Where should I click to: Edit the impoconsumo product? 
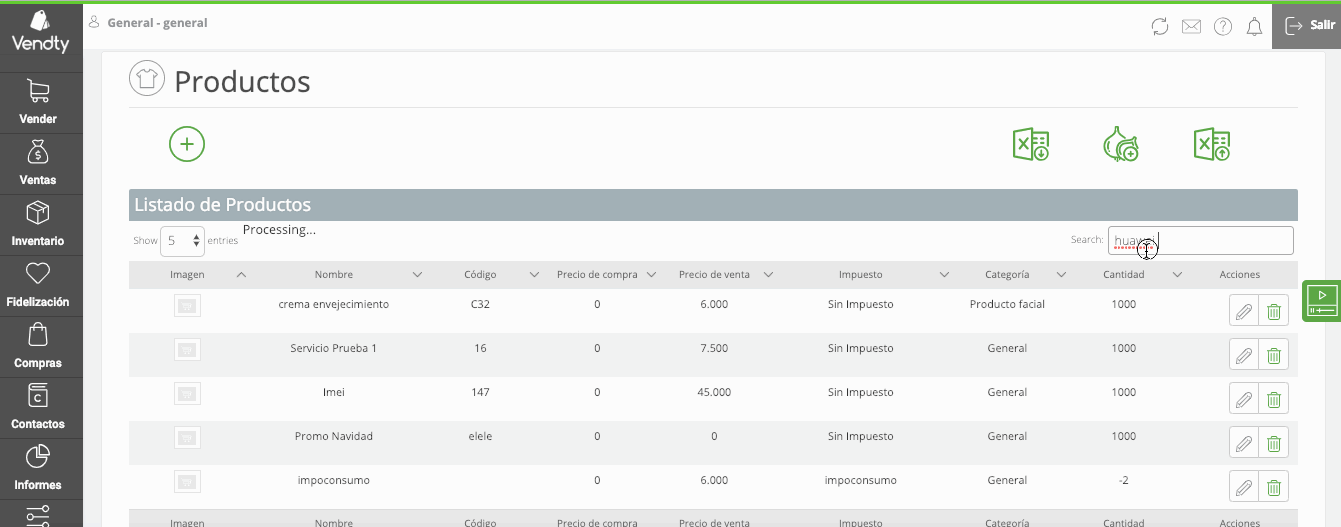[x=1243, y=487]
